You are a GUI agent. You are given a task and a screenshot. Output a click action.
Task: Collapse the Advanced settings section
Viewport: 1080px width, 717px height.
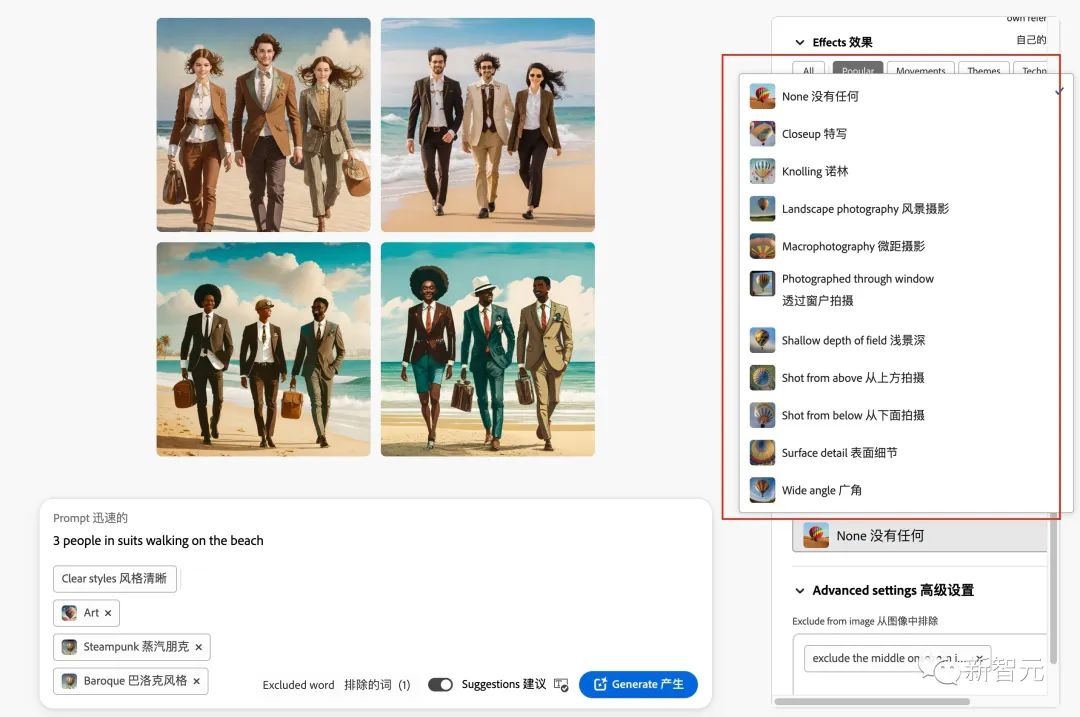click(x=799, y=591)
